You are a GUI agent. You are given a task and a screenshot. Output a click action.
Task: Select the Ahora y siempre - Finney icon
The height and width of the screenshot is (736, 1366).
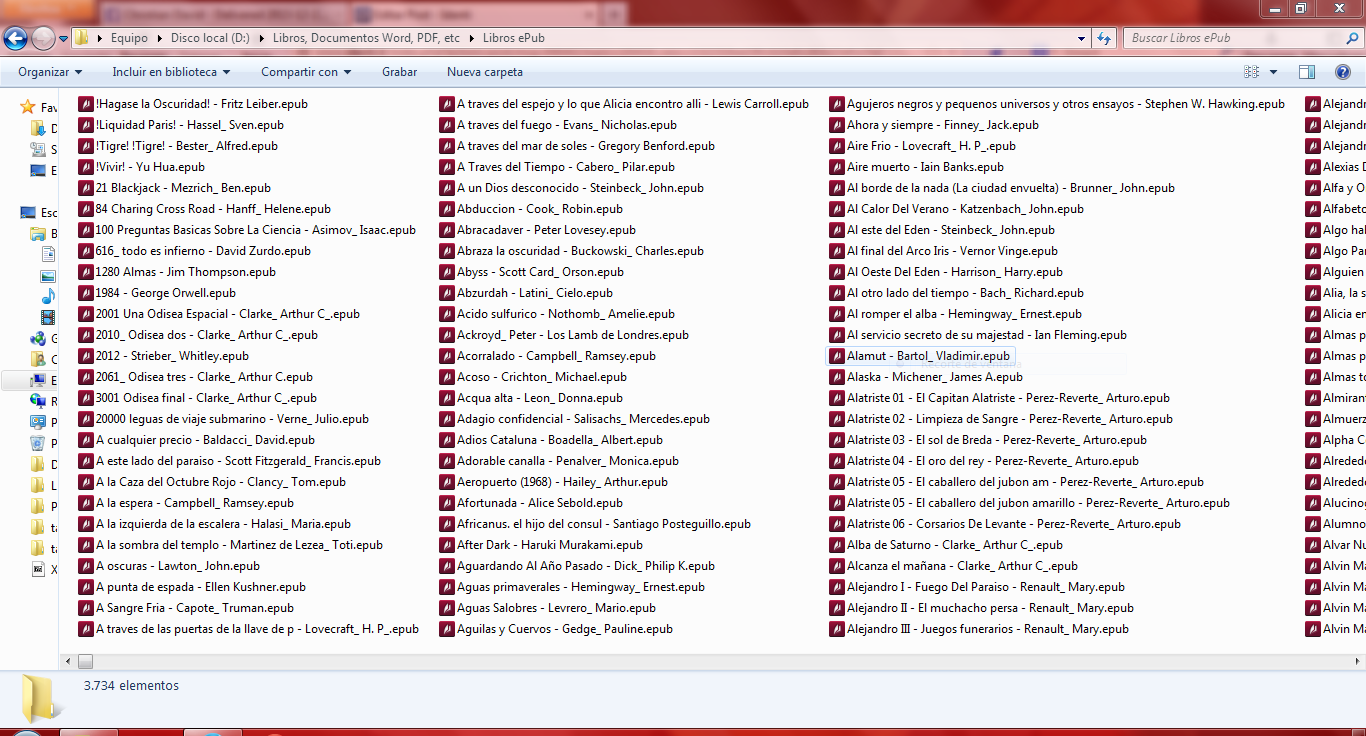point(837,125)
